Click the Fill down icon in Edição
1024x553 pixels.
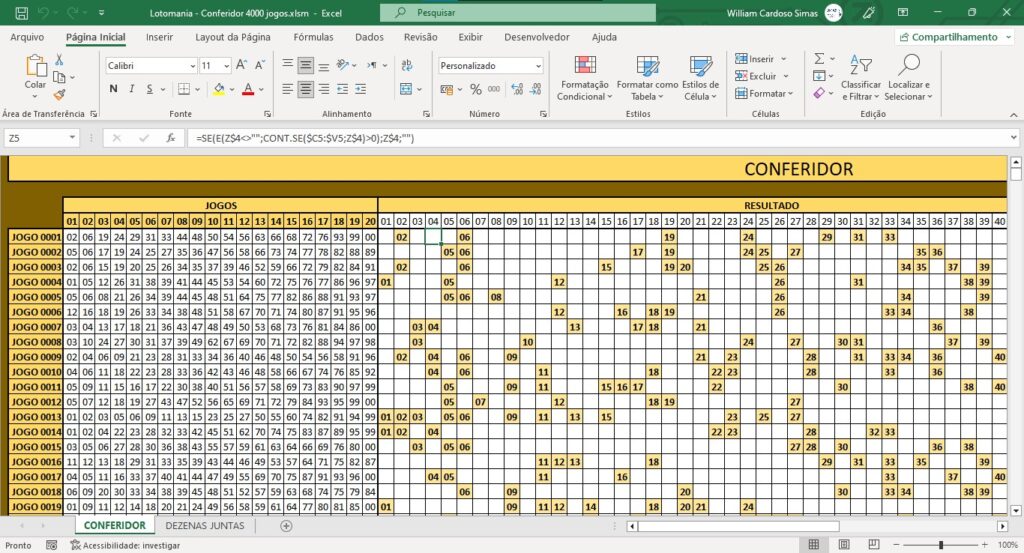coord(819,76)
